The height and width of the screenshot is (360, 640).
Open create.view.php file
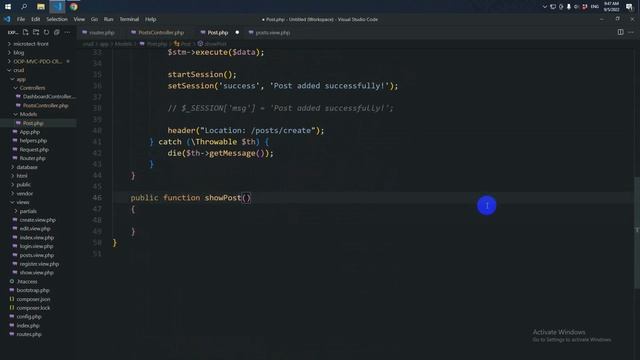point(38,220)
